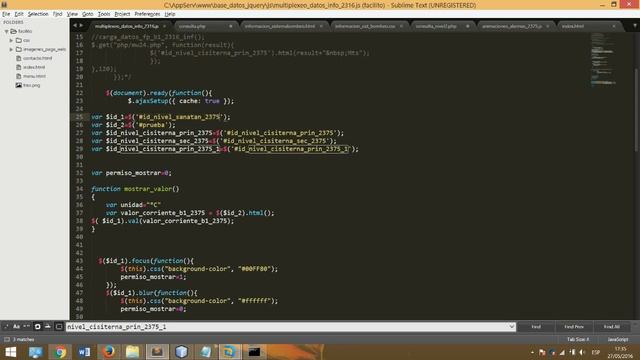Open contacto.html in sidebar
This screenshot has height=360, width=640.
pyautogui.click(x=38, y=58)
